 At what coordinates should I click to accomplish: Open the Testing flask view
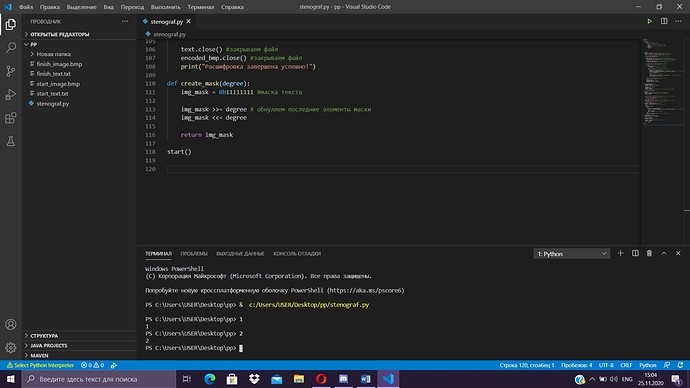[x=11, y=141]
